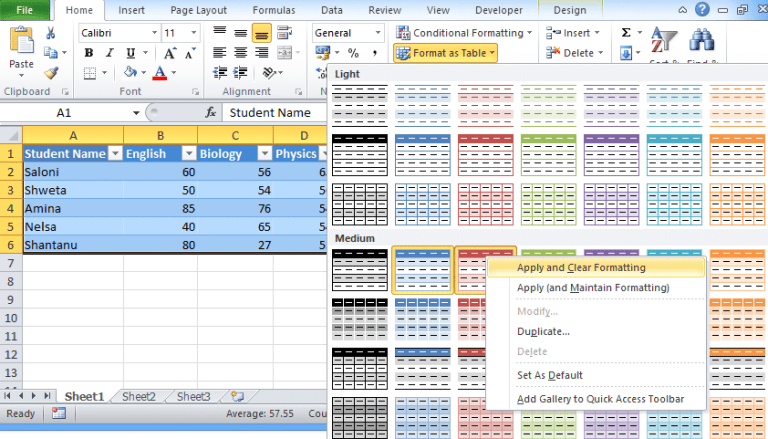This screenshot has width=768, height=439.
Task: Select the black Table Style Medium thumbnail
Action: coord(360,270)
